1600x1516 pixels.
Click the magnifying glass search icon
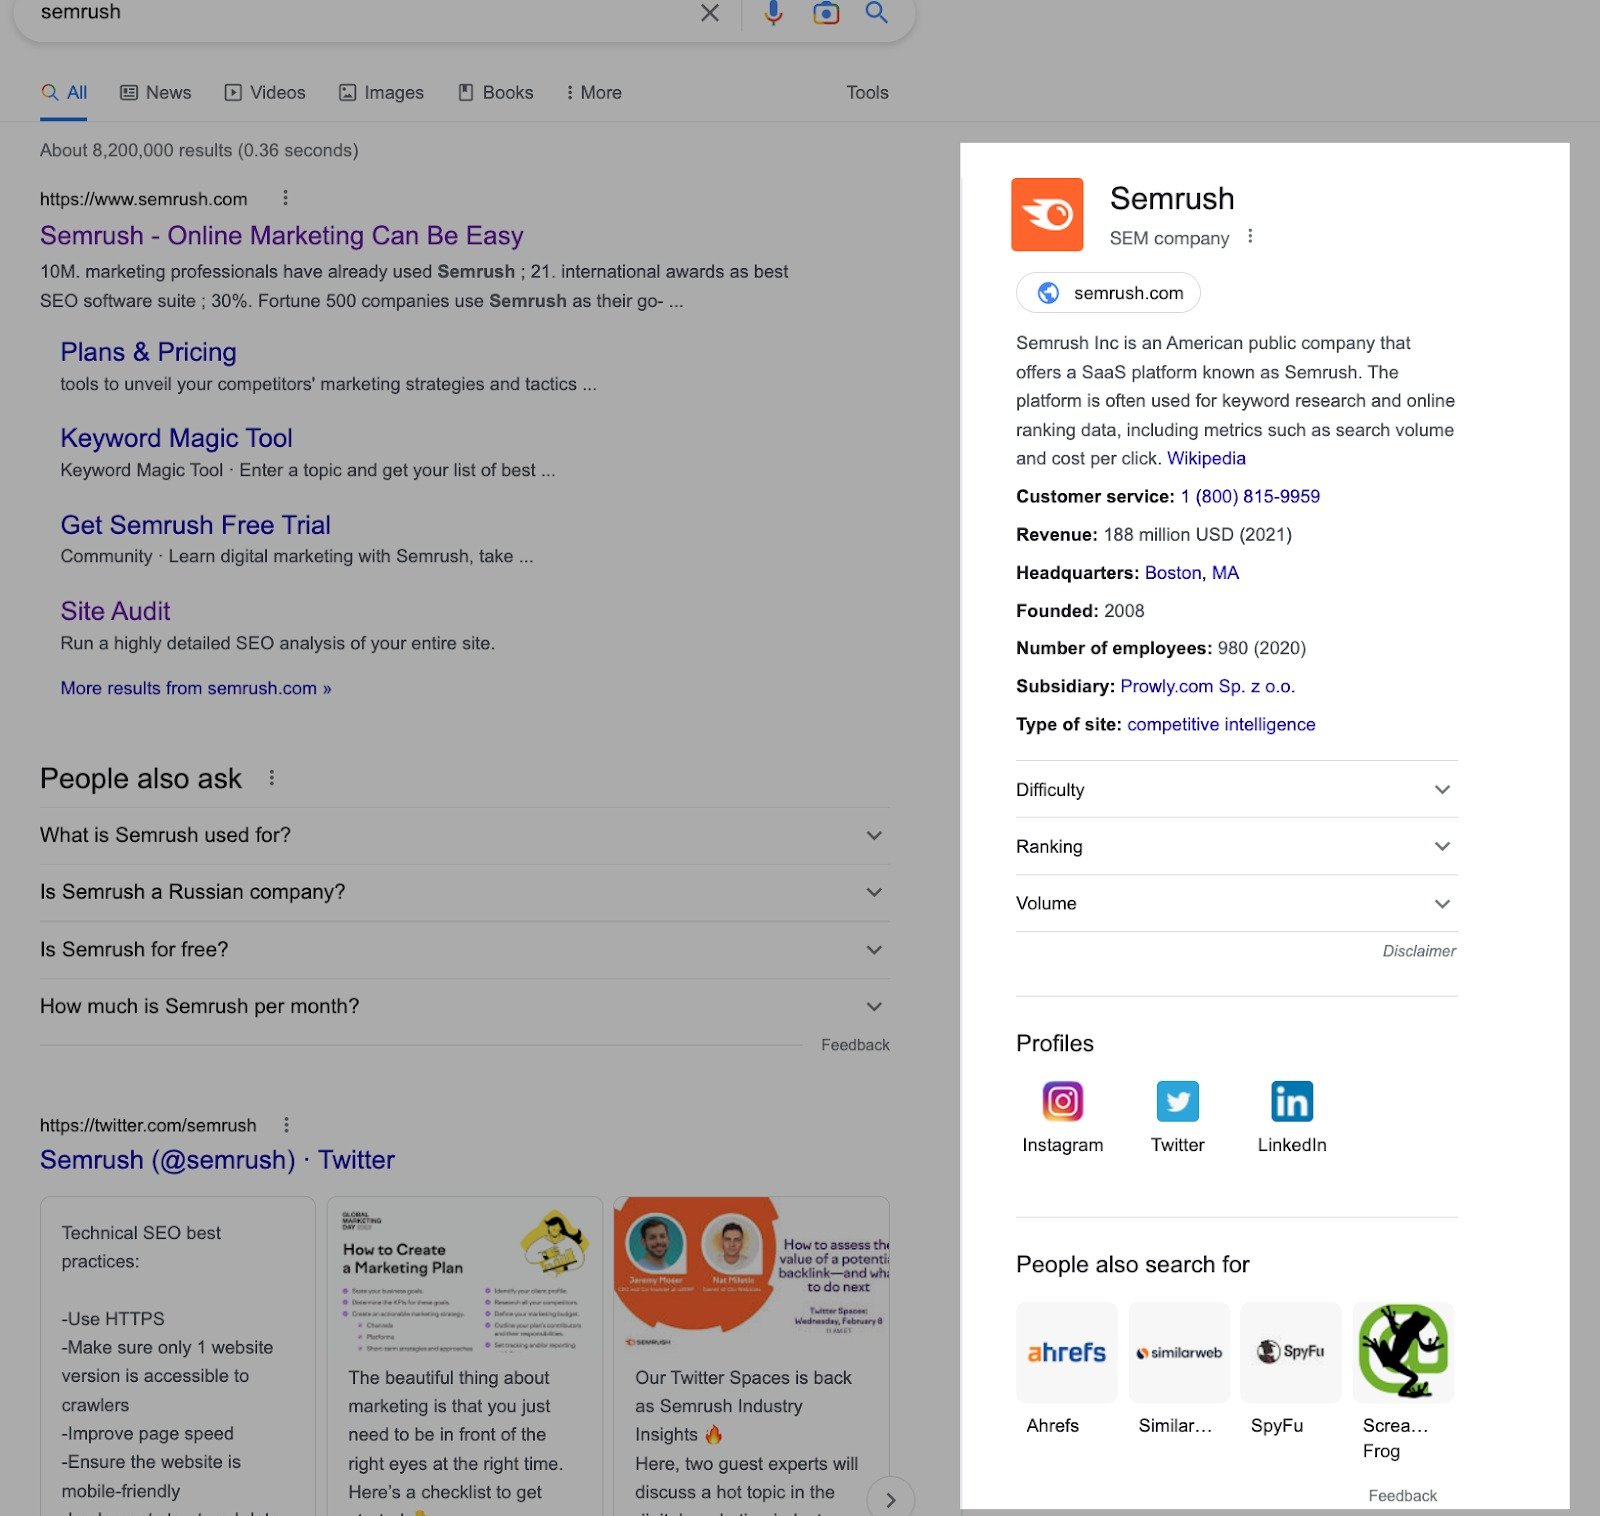pyautogui.click(x=876, y=14)
